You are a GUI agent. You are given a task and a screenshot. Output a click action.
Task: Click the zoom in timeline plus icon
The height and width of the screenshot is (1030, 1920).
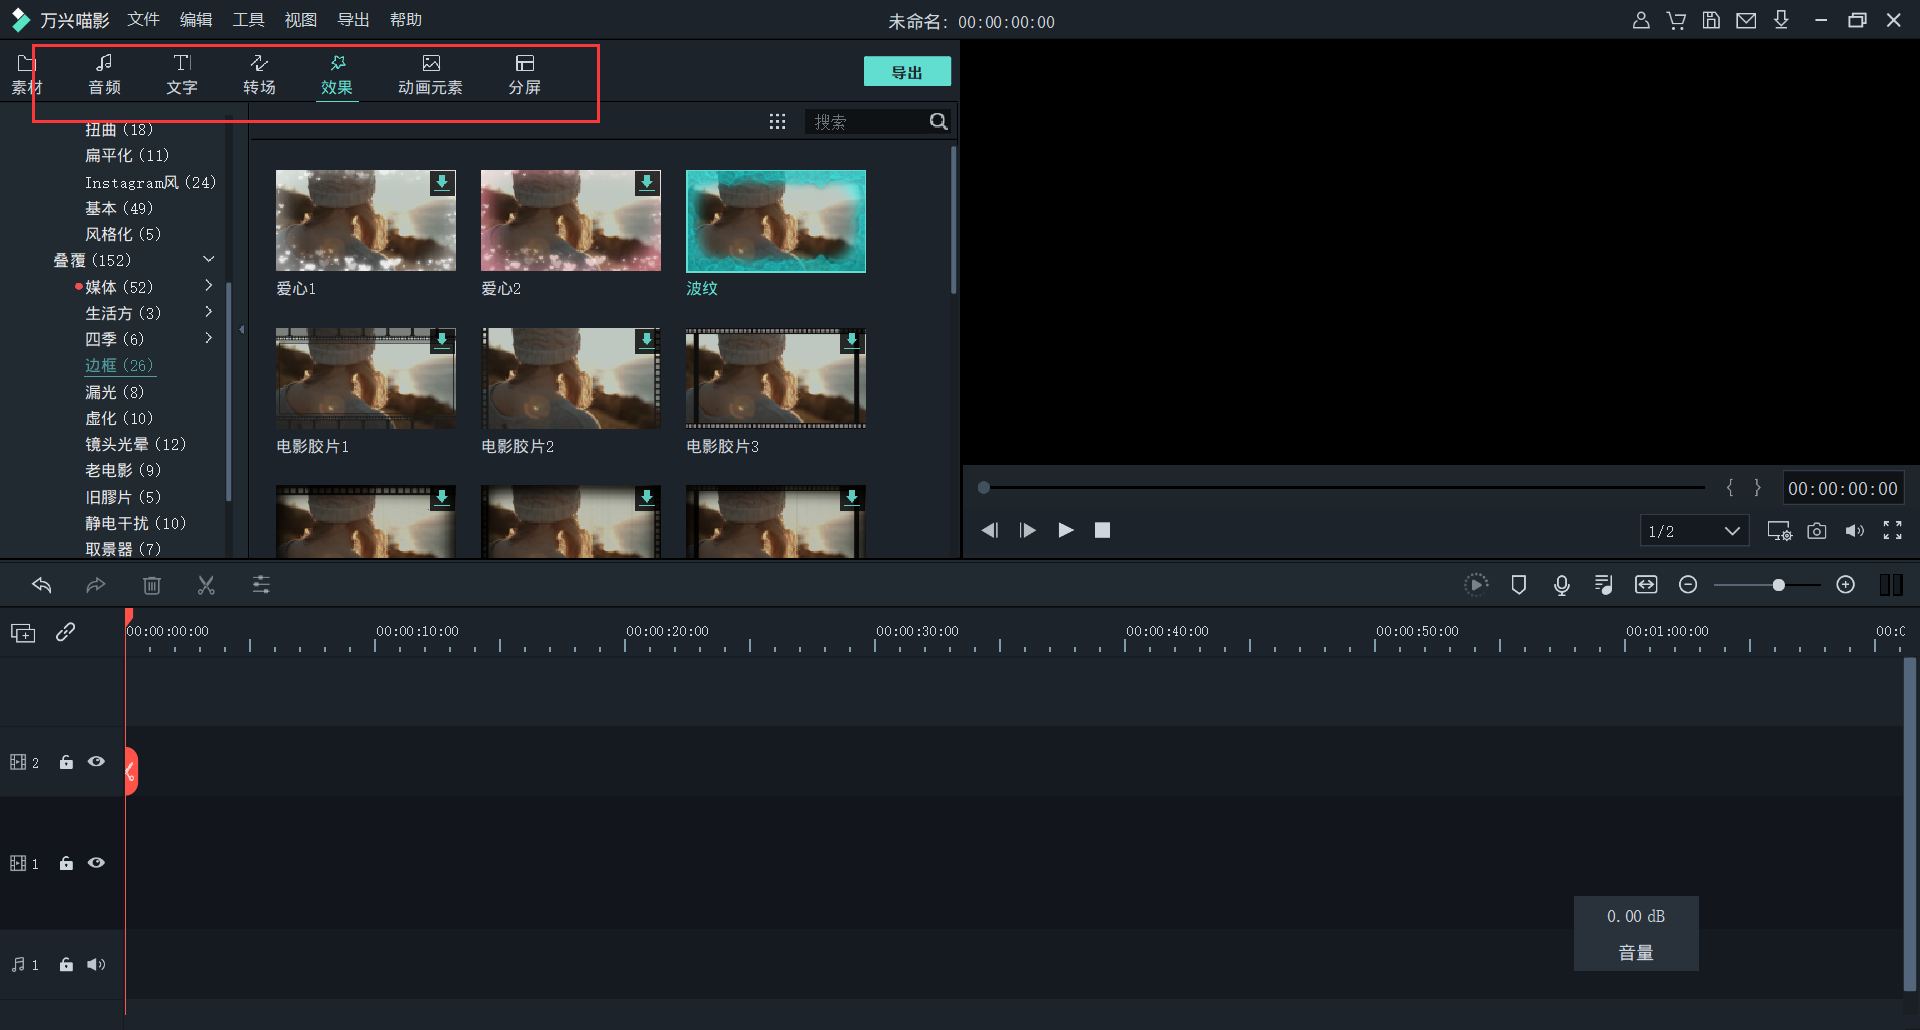pyautogui.click(x=1846, y=585)
